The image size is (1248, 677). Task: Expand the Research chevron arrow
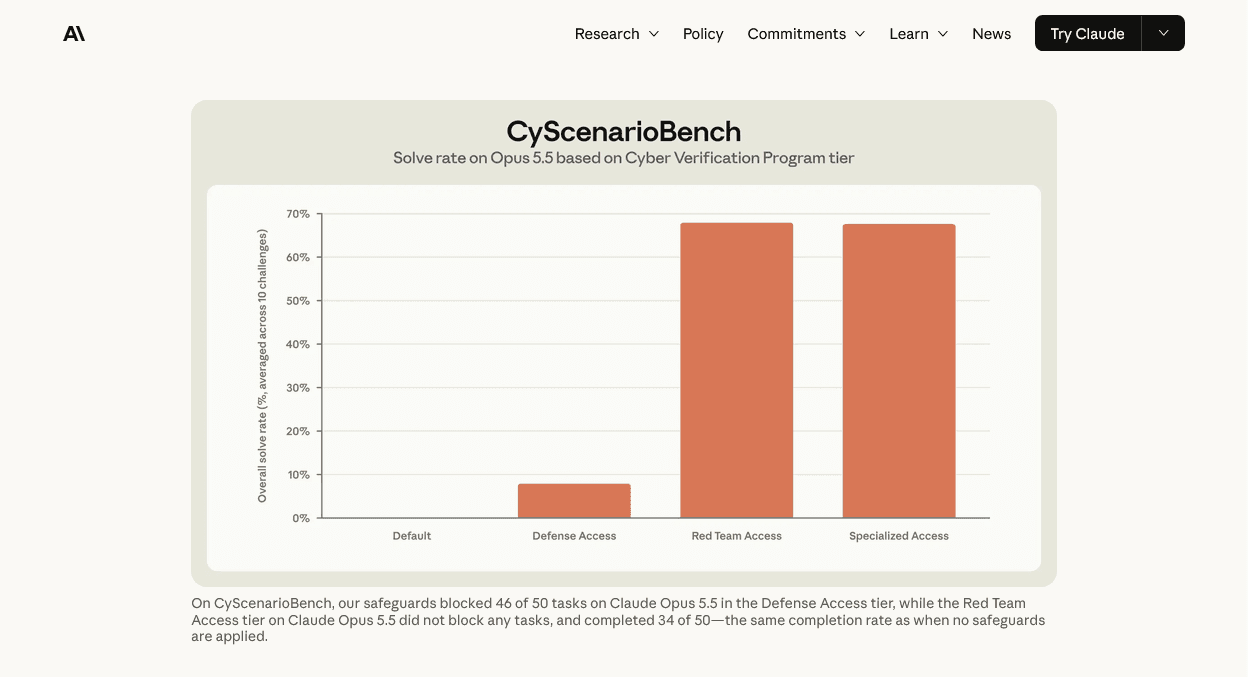[x=654, y=34]
